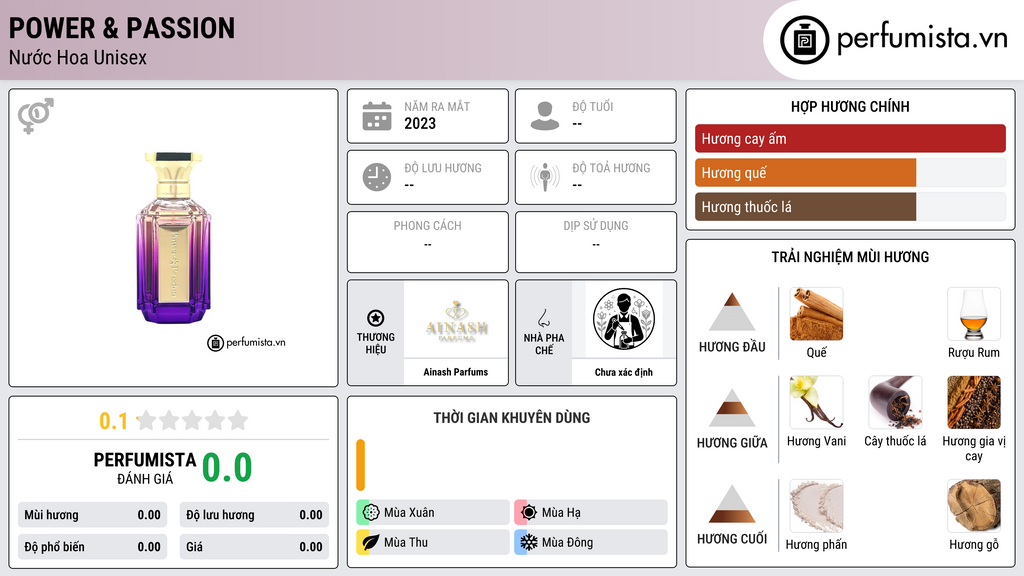The height and width of the screenshot is (576, 1024).
Task: Select the Hương phấn note image
Action: (816, 506)
